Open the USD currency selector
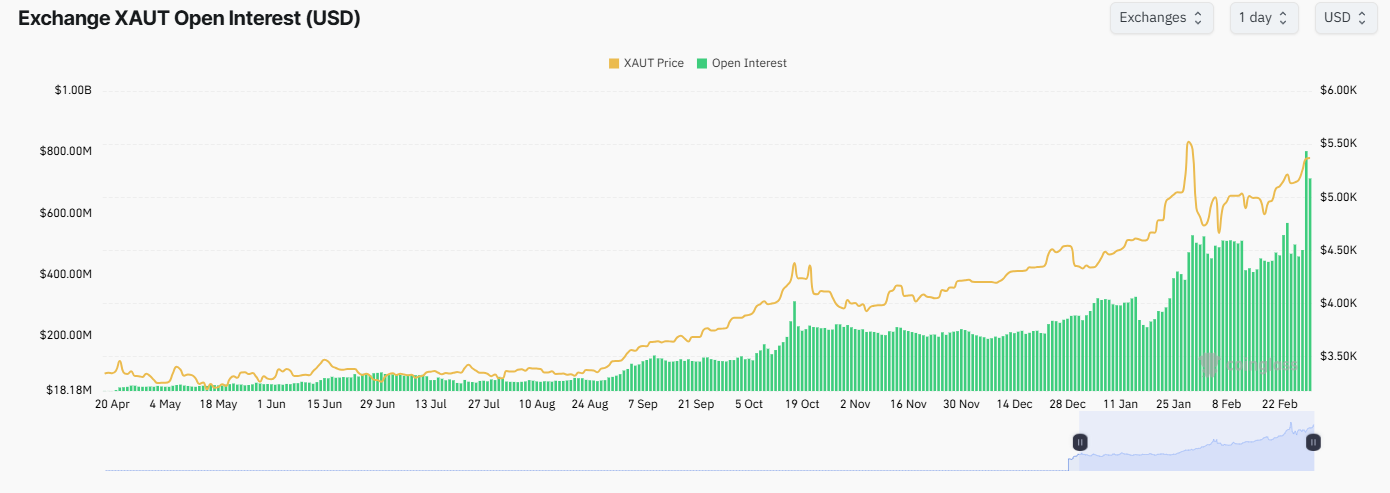The image size is (1390, 493). pos(1345,18)
